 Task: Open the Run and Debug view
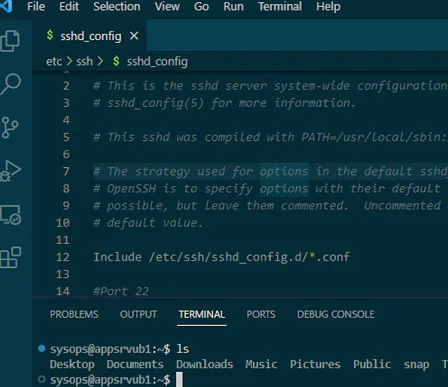coord(11,171)
